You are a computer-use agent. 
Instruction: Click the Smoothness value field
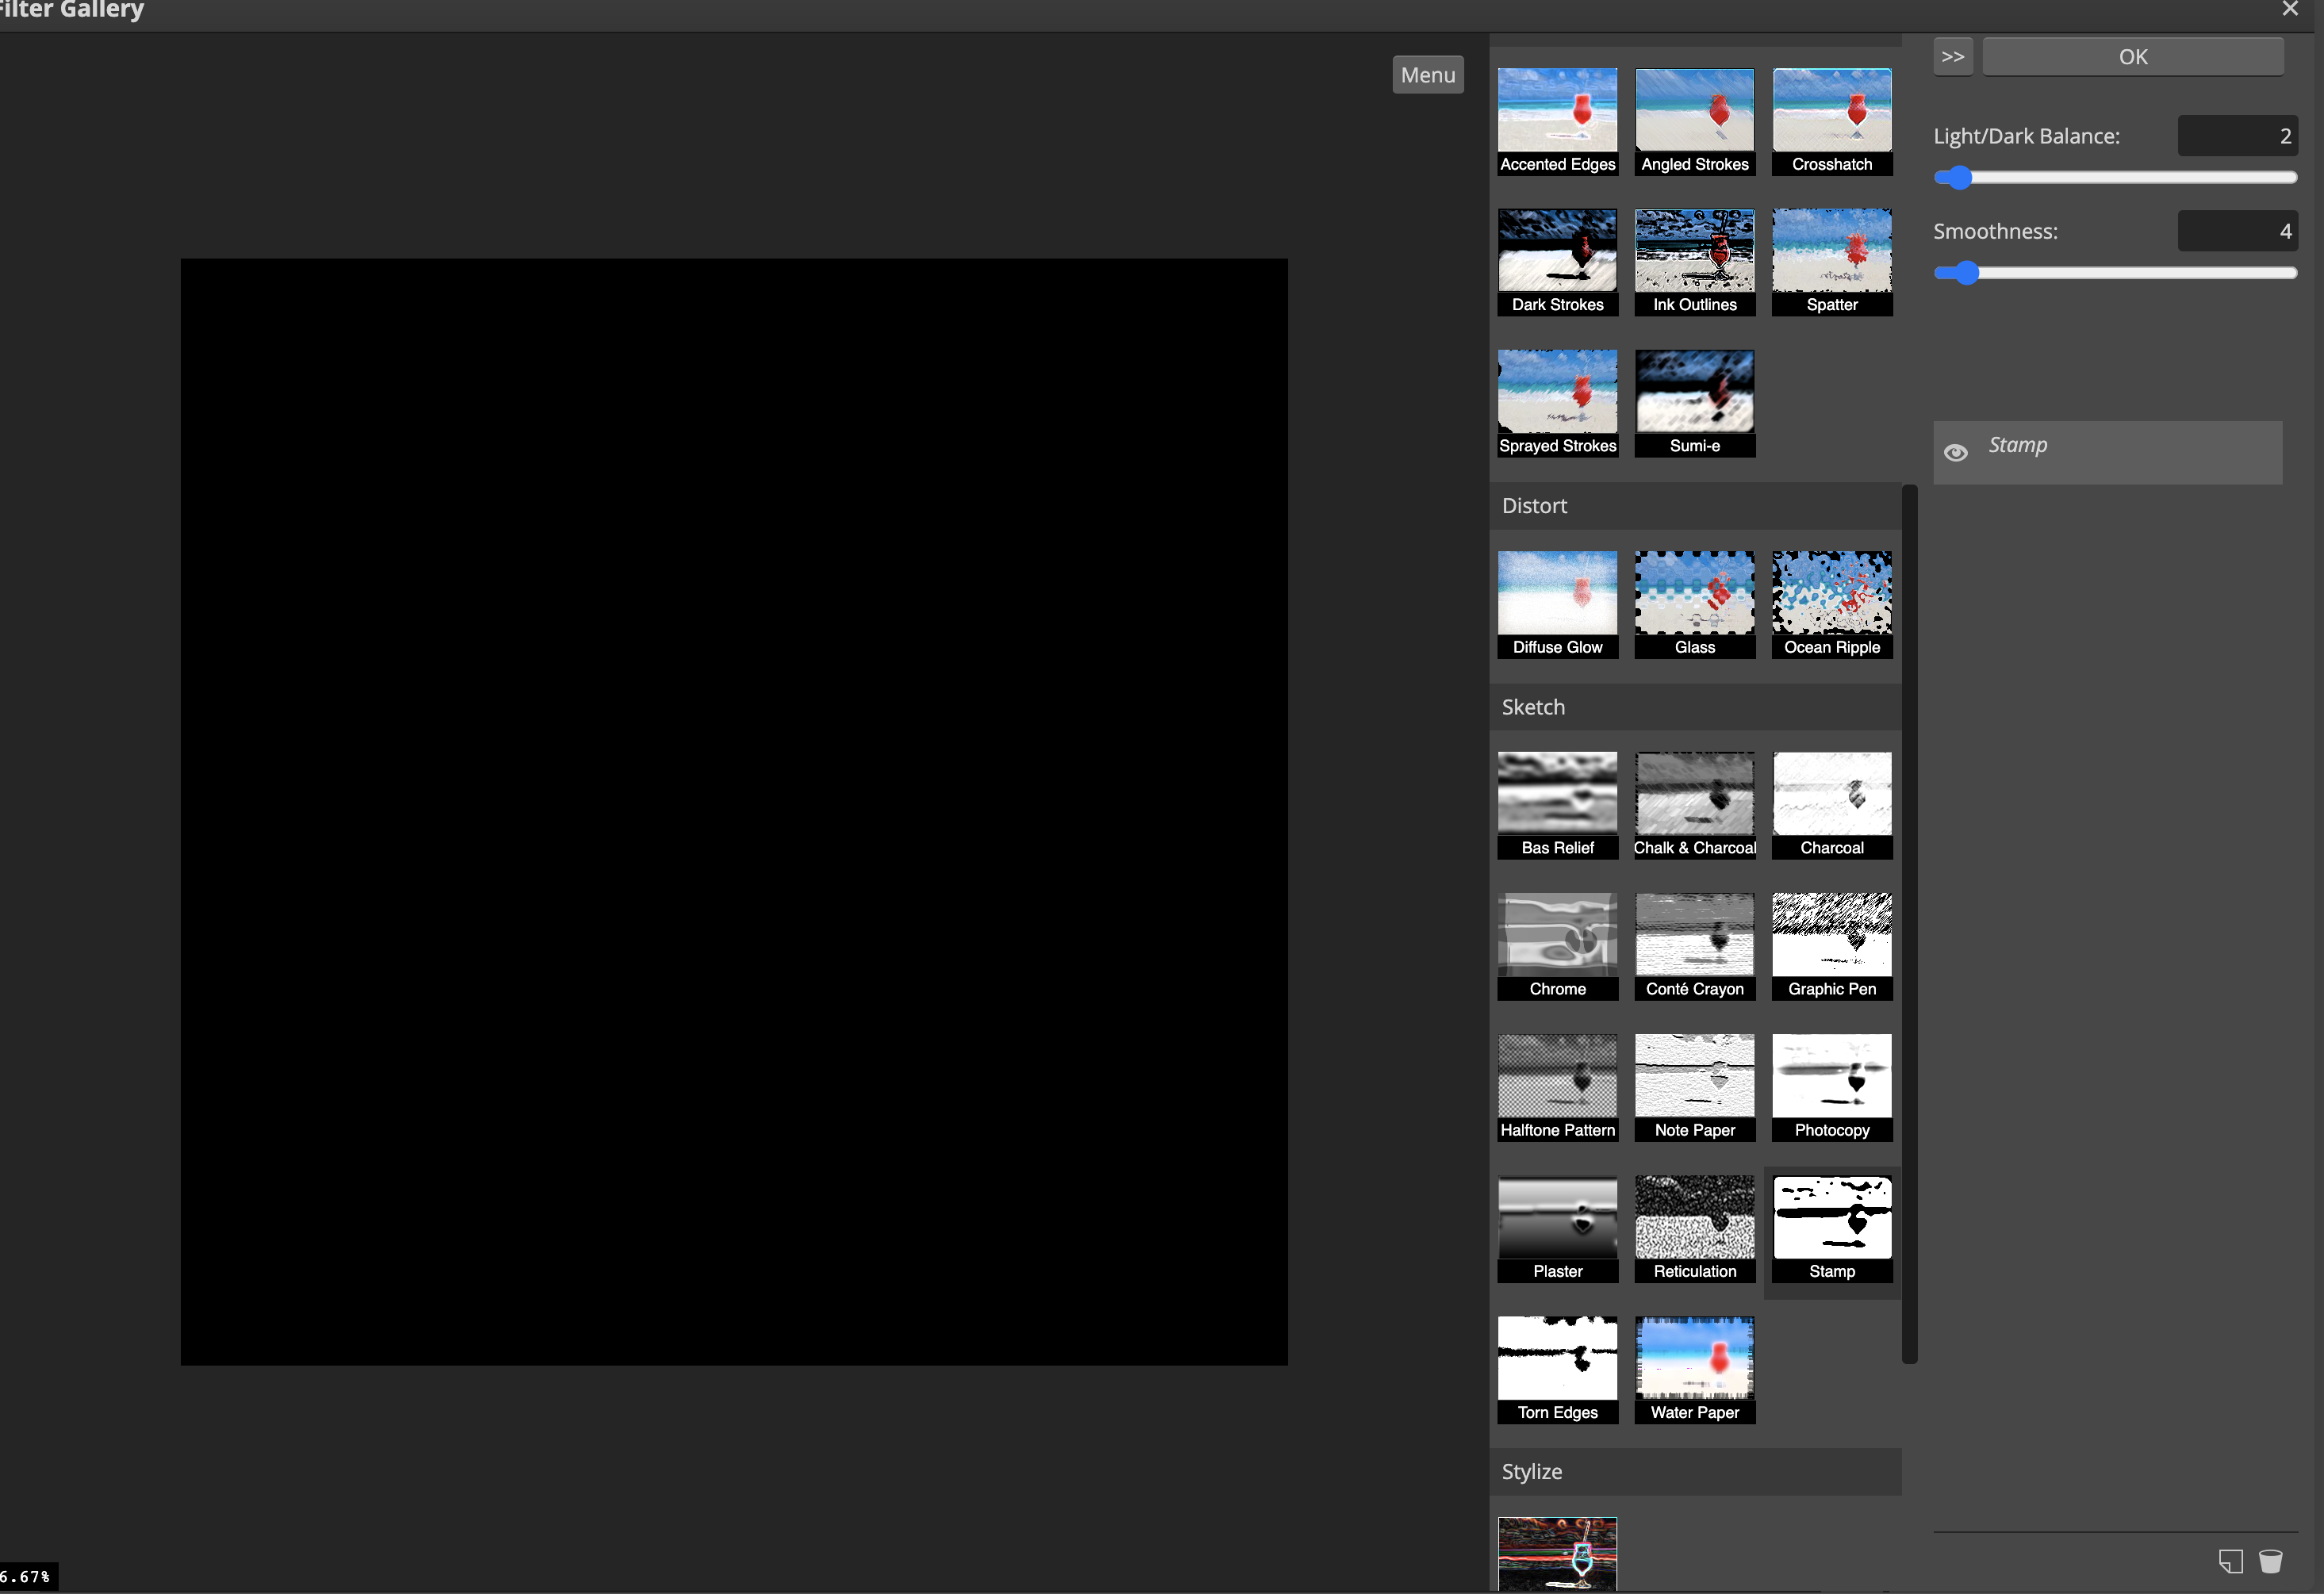(2238, 230)
